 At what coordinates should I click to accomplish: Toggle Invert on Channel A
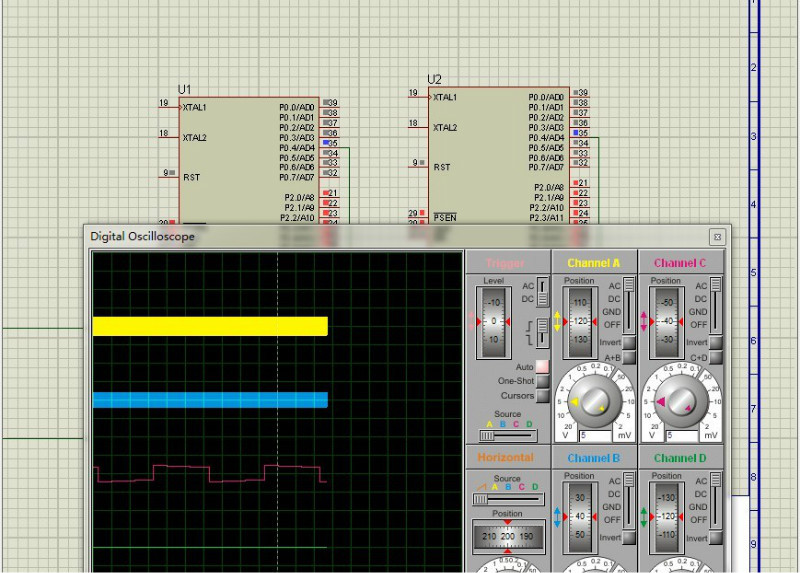coord(629,343)
